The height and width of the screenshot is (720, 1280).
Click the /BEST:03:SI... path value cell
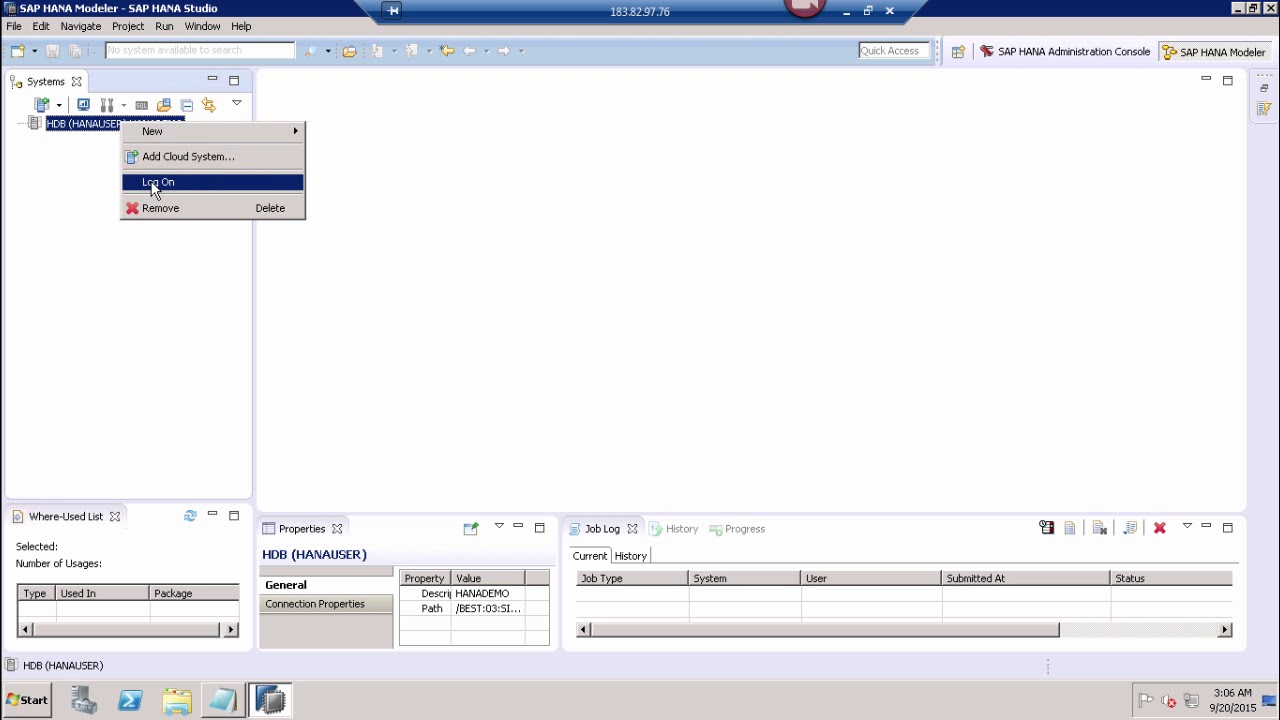pos(488,608)
